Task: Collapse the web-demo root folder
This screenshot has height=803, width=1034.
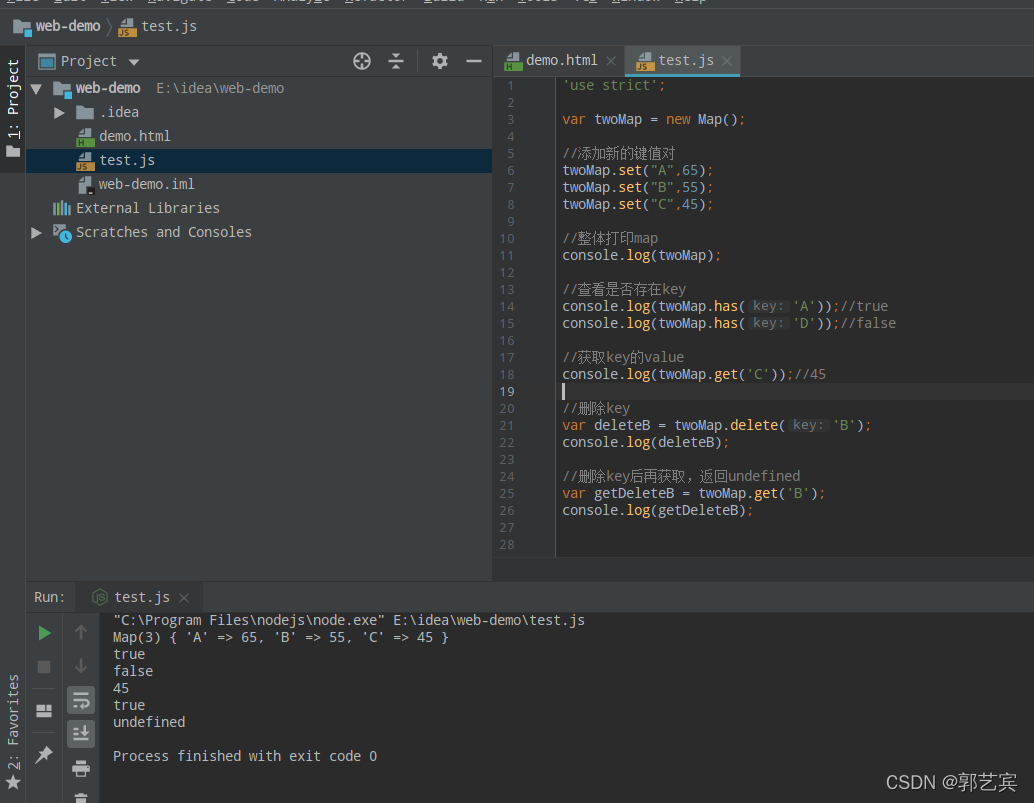Action: click(36, 88)
